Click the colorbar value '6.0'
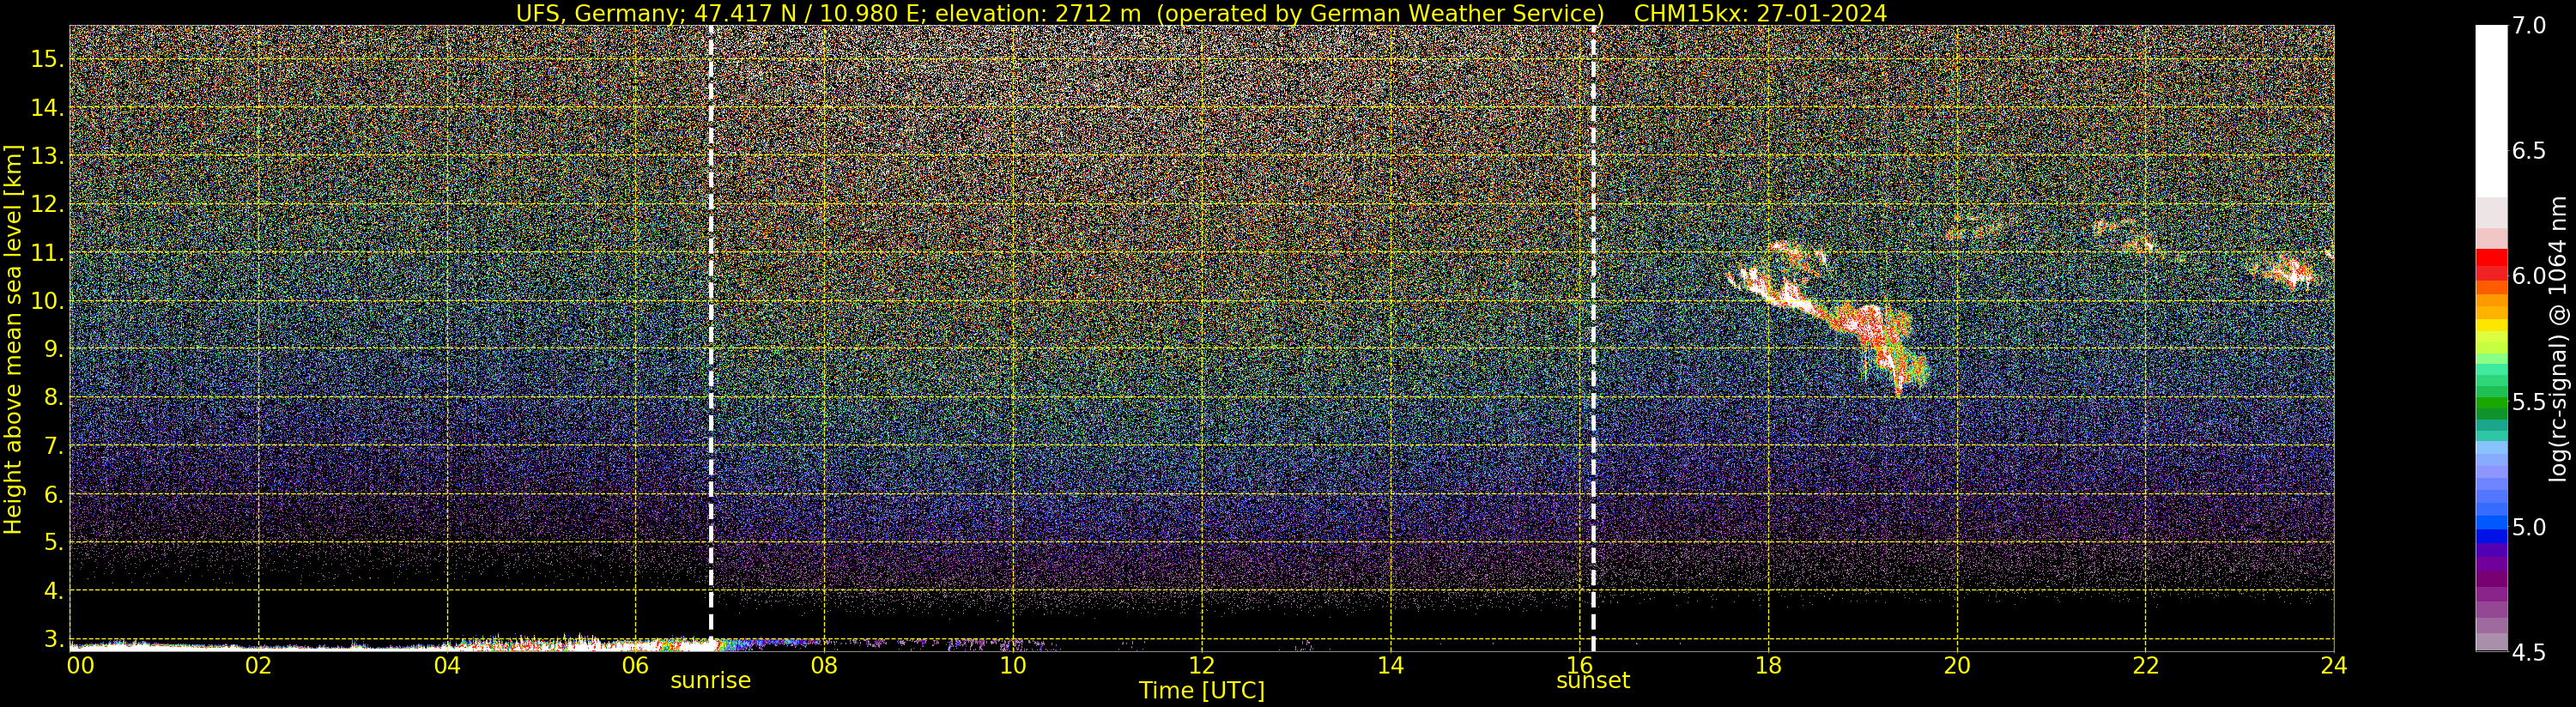The height and width of the screenshot is (707, 2576). pos(2529,276)
